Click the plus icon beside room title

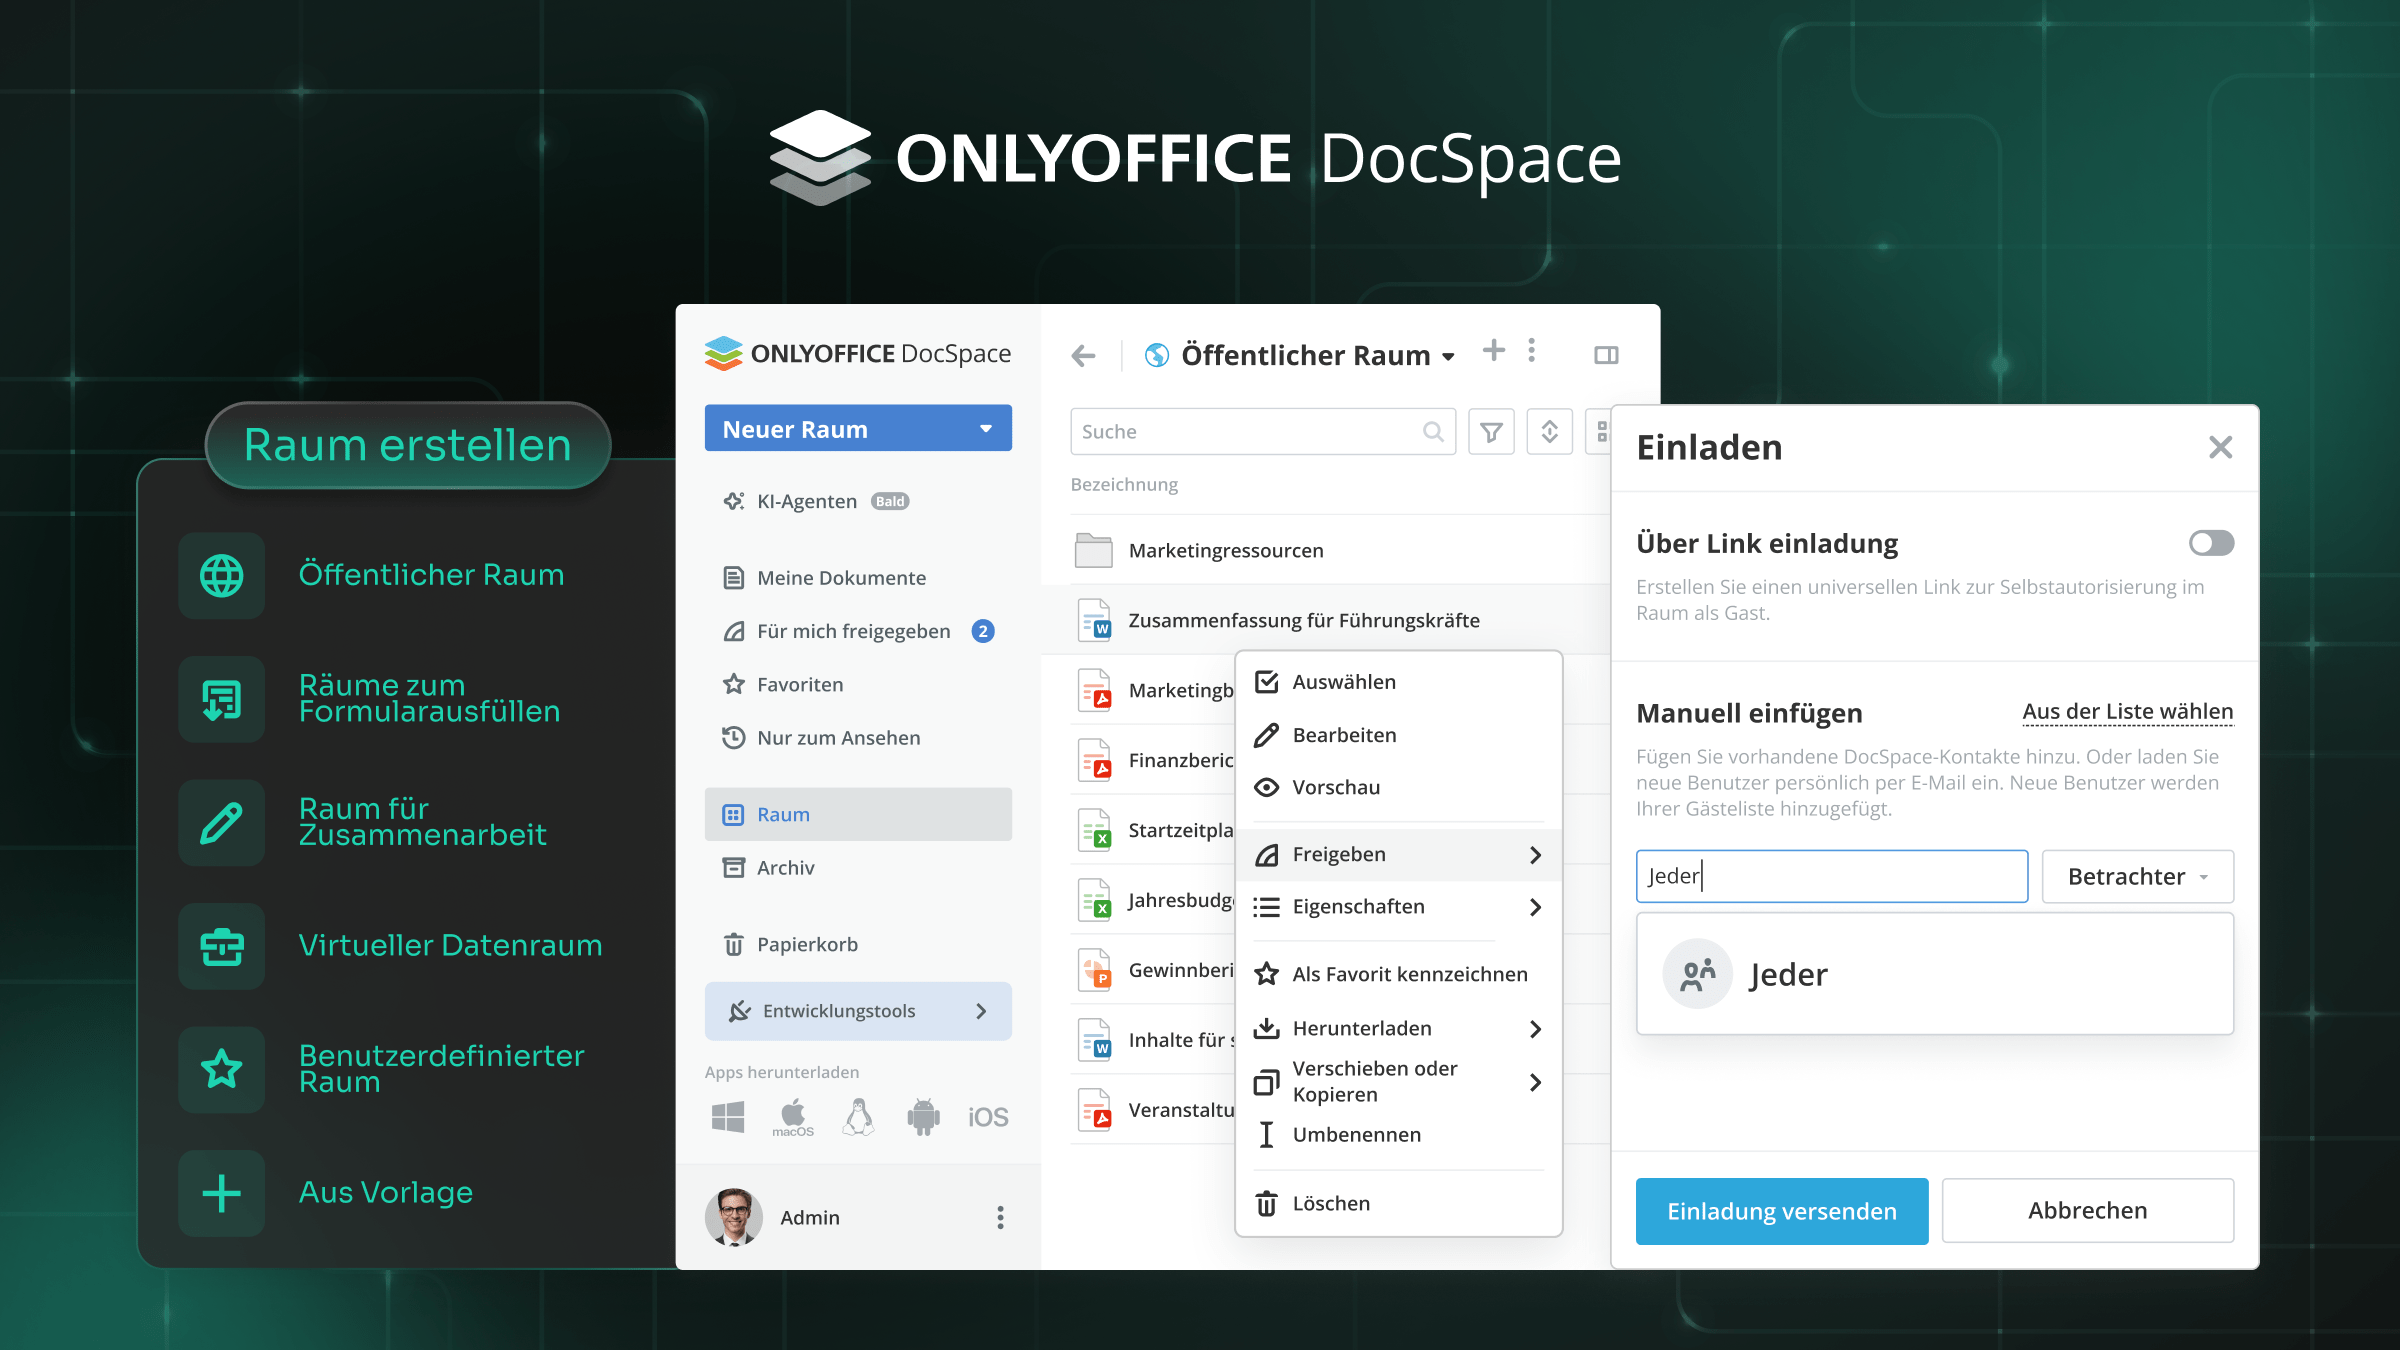click(1493, 350)
